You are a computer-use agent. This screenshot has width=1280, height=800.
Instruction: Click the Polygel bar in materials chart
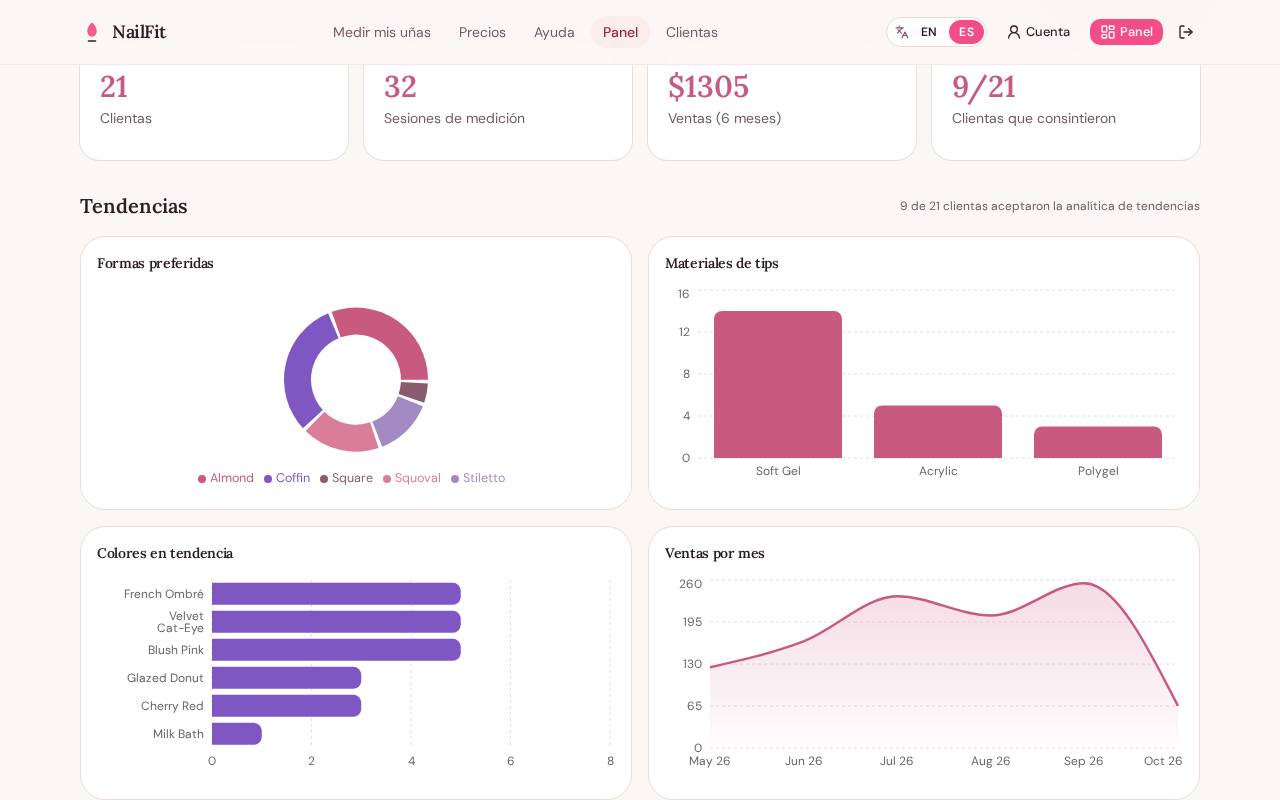tap(1098, 442)
